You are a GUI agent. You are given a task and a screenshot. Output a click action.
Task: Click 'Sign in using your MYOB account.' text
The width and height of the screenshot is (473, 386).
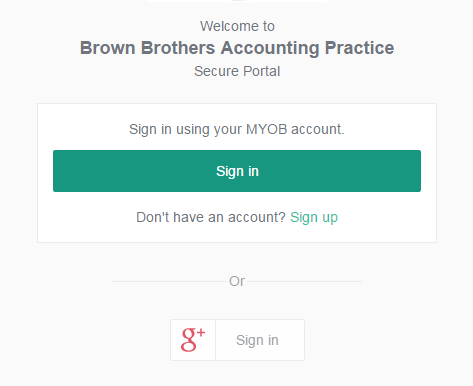tap(237, 129)
